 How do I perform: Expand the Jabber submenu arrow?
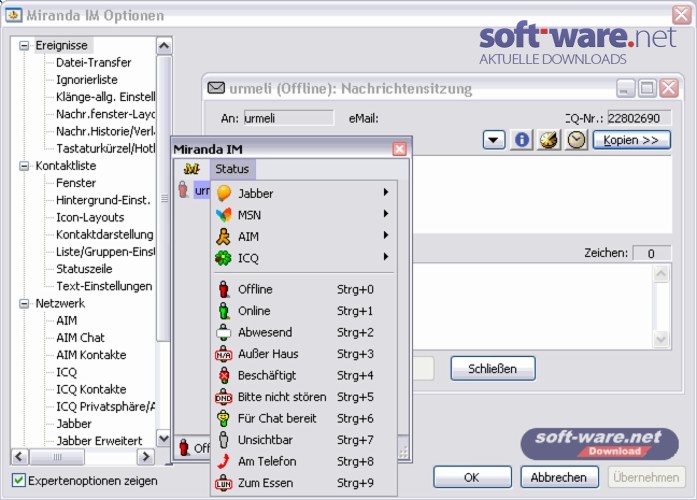(386, 192)
